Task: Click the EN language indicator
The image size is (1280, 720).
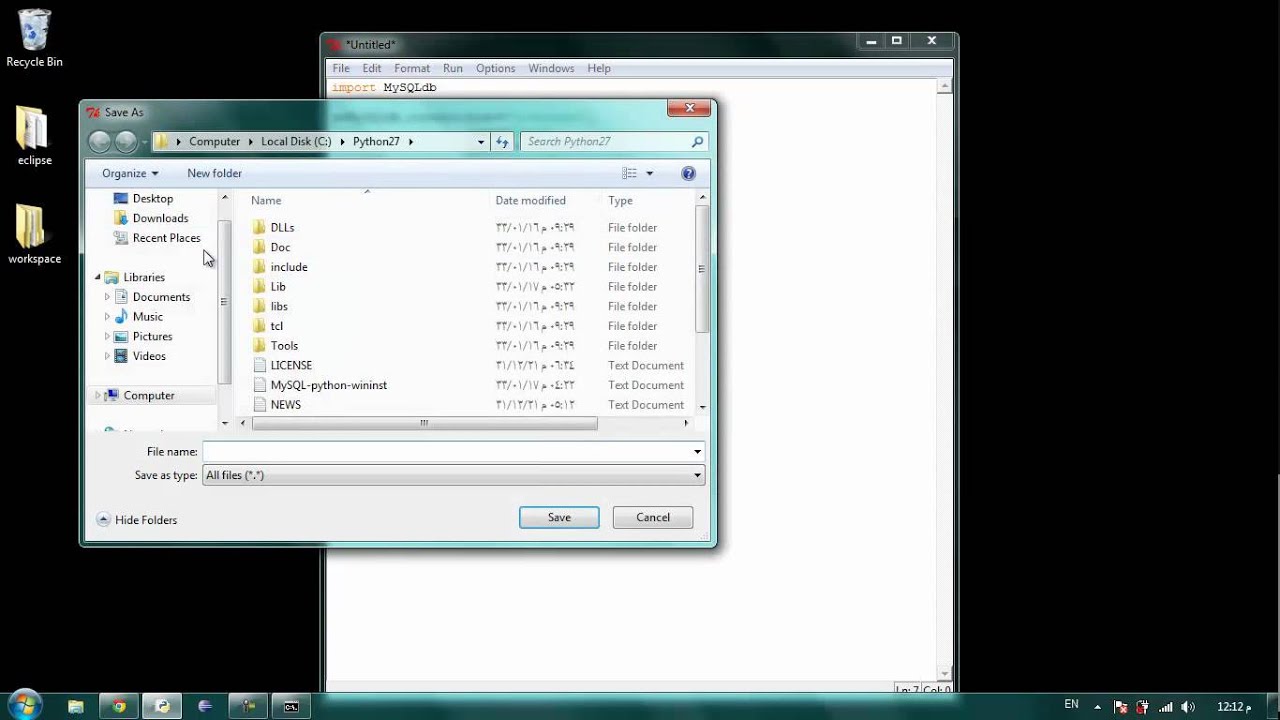Action: pos(1071,705)
